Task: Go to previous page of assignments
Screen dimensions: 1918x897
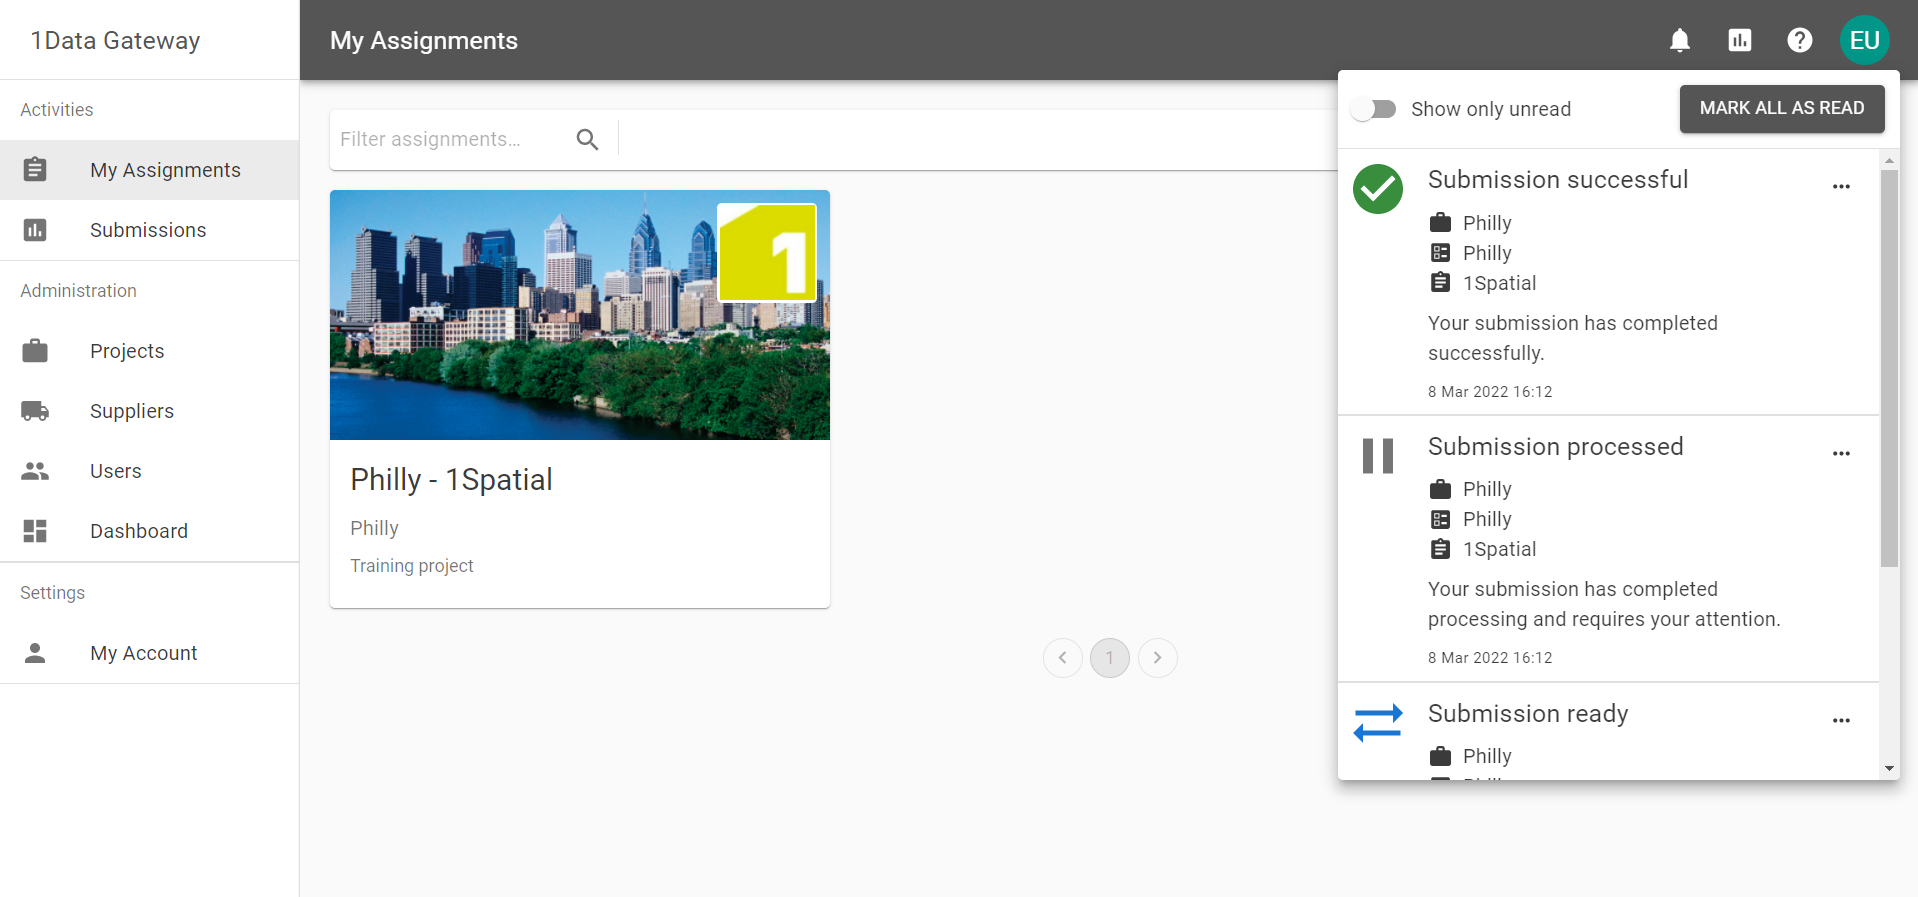Action: 1063,658
